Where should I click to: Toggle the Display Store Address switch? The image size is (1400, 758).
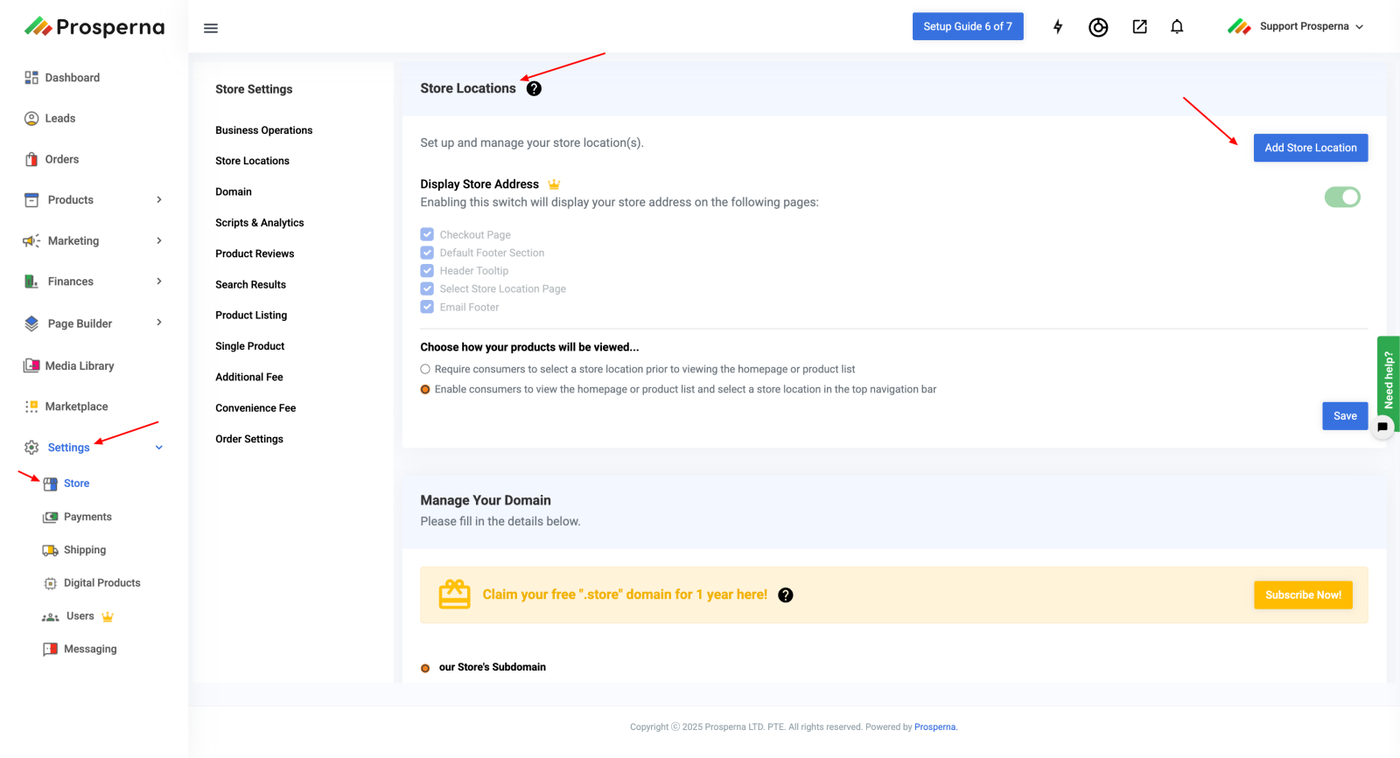click(1342, 197)
